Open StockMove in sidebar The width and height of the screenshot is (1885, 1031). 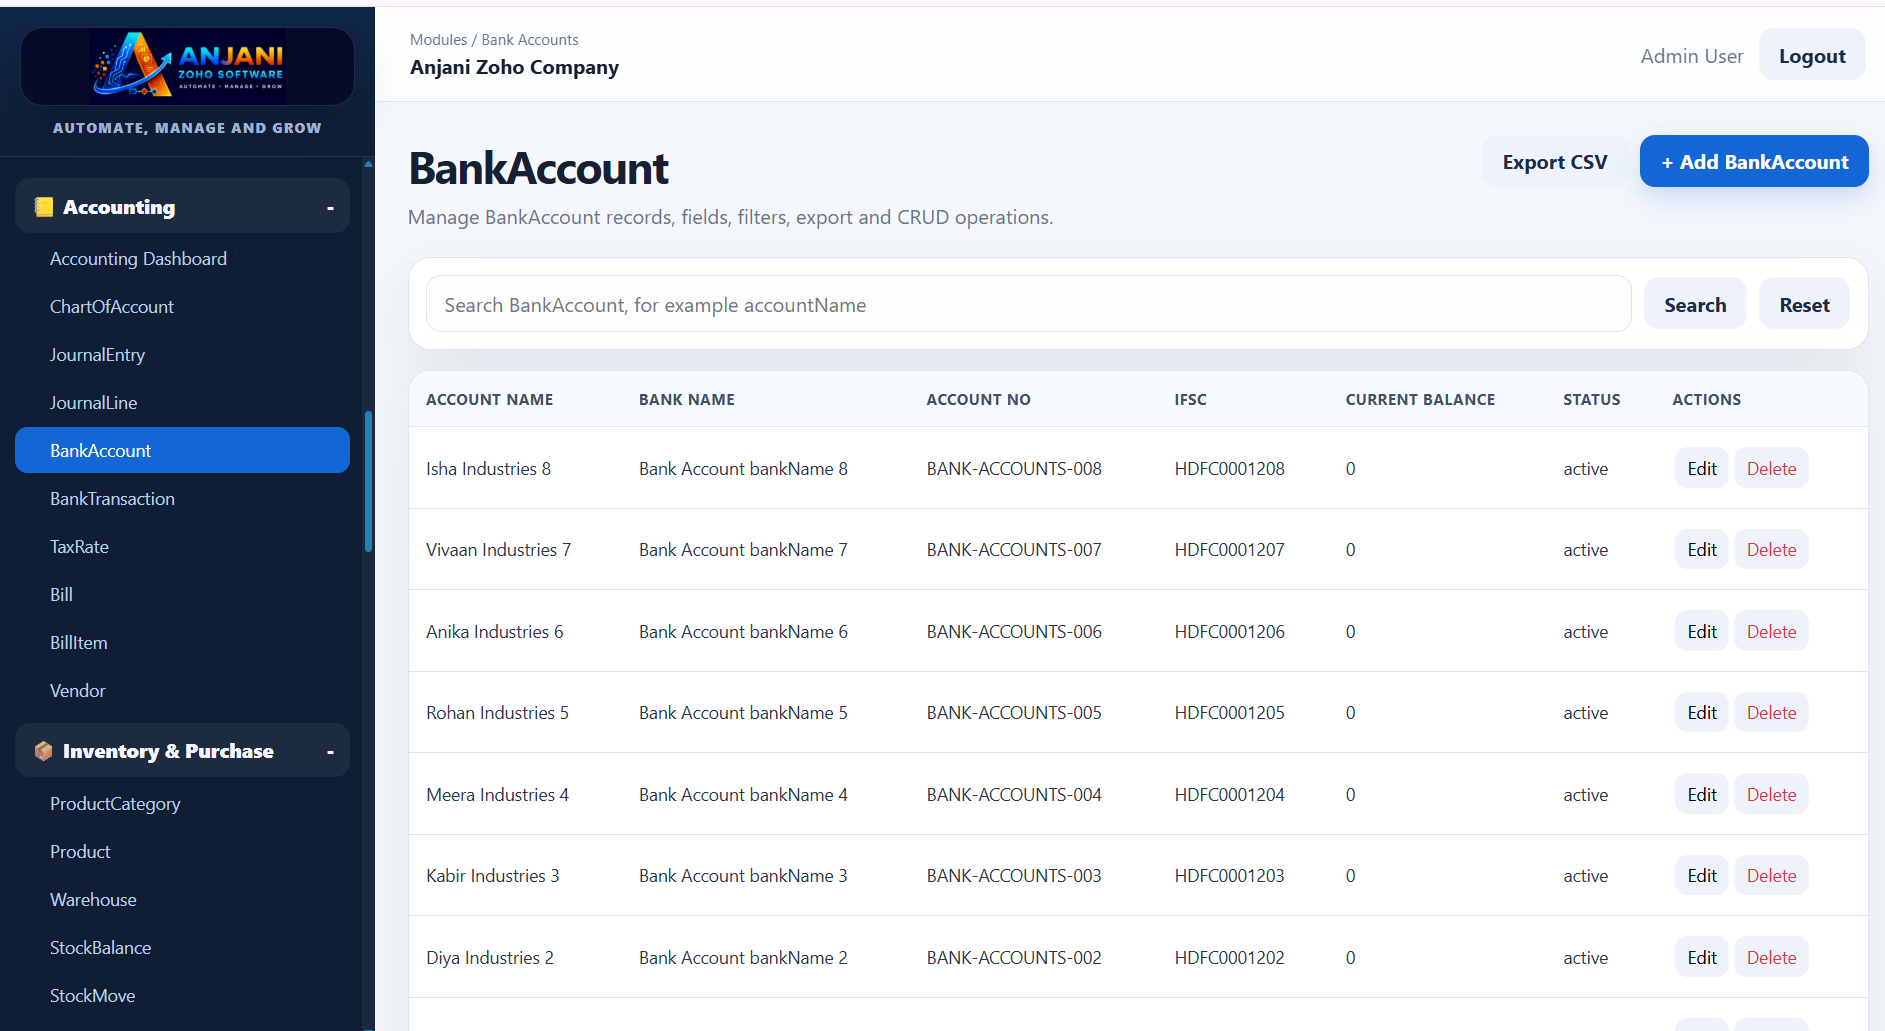coord(182,996)
